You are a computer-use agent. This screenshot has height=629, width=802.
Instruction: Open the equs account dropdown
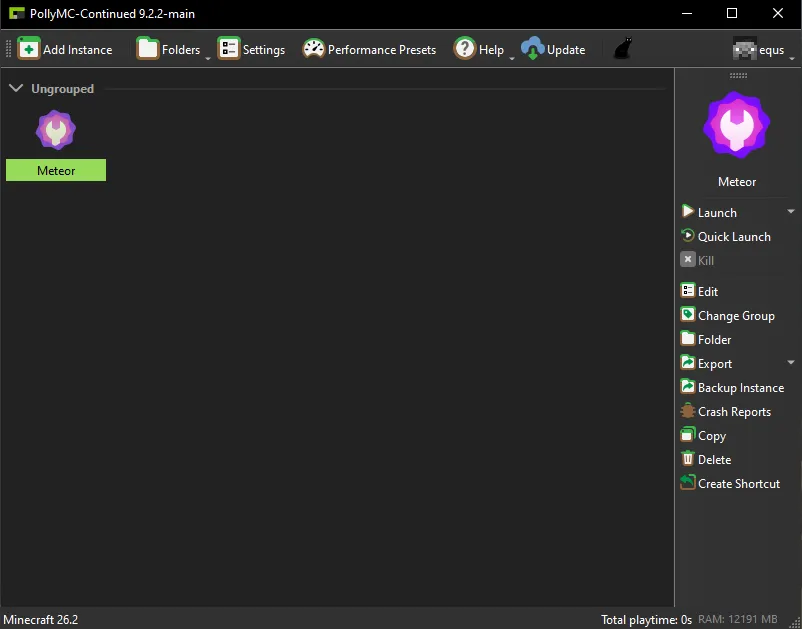coord(763,50)
